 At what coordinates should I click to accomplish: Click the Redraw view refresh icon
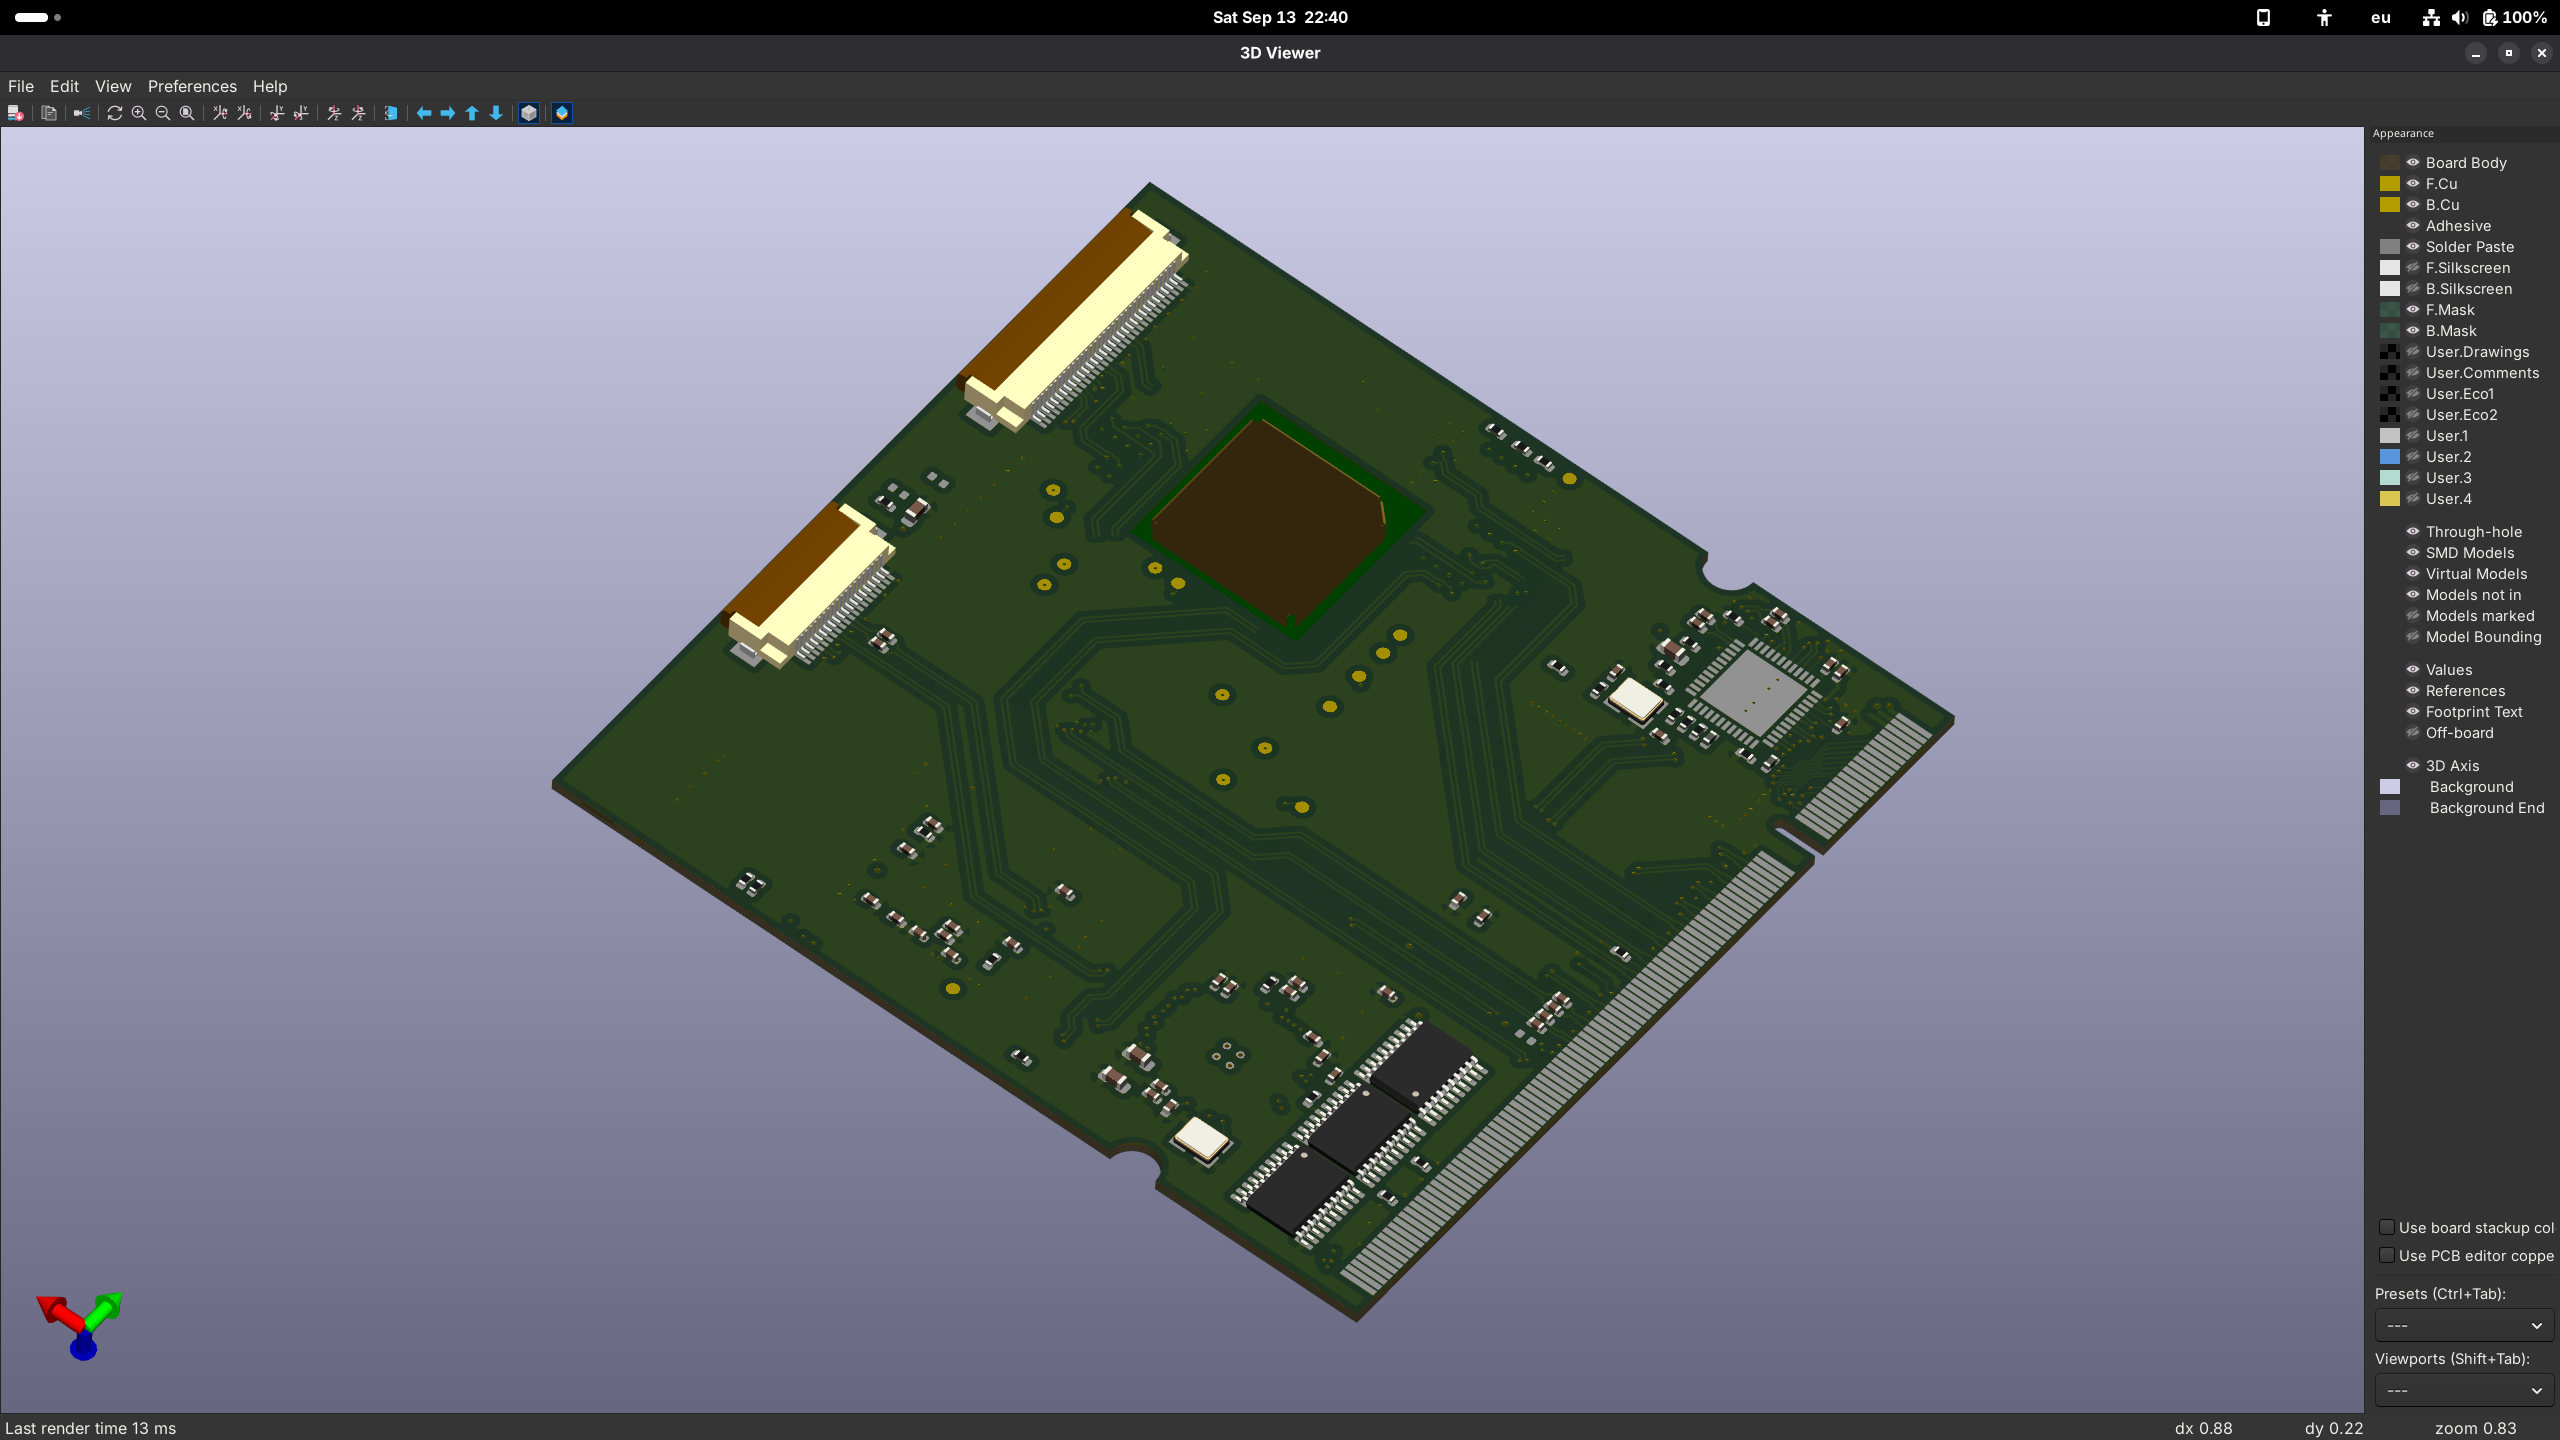click(x=115, y=113)
